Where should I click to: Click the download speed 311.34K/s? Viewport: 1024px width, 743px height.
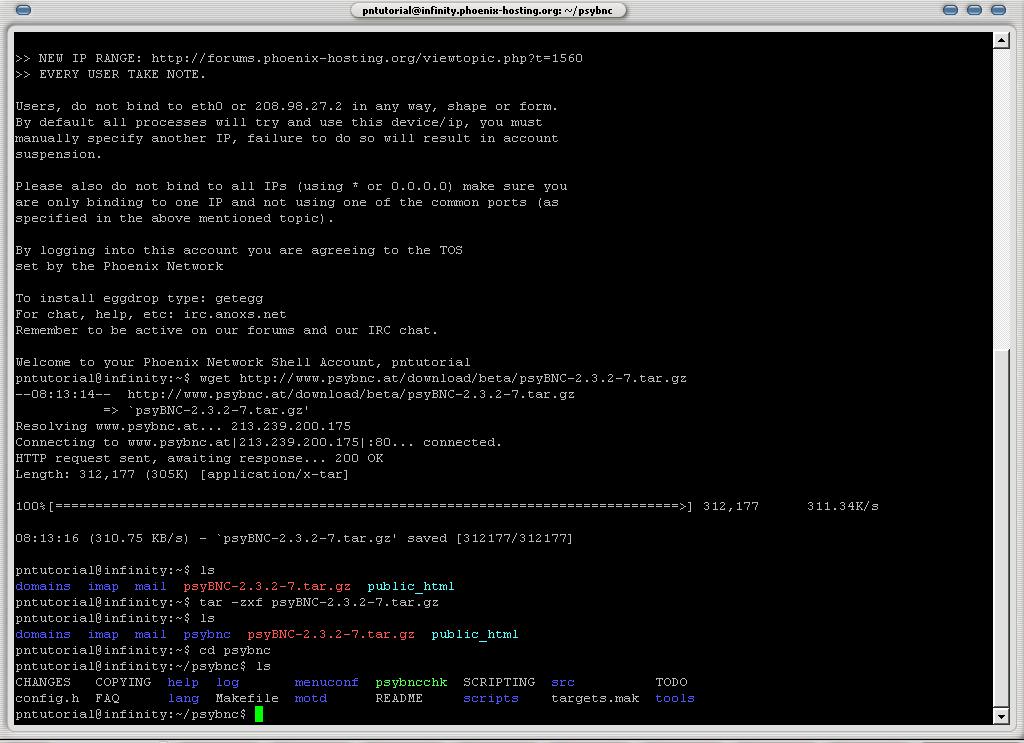pos(842,506)
